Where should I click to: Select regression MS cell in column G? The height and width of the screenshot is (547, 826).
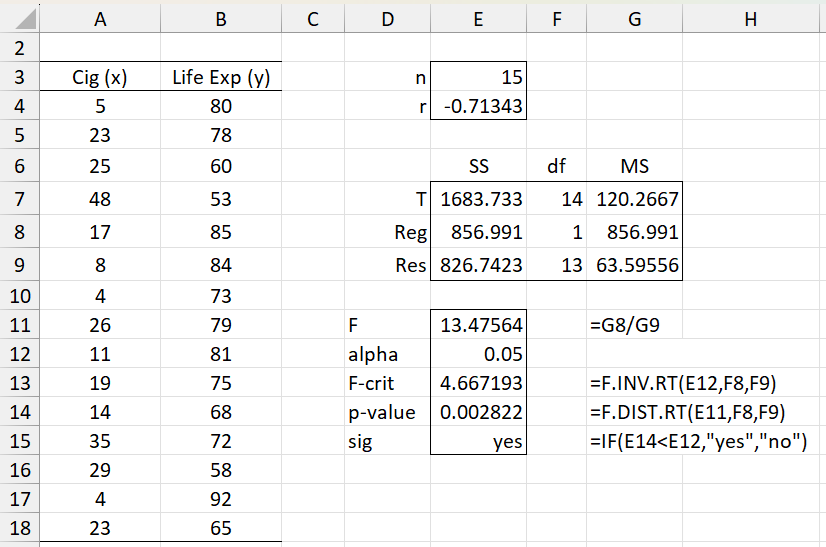point(635,232)
